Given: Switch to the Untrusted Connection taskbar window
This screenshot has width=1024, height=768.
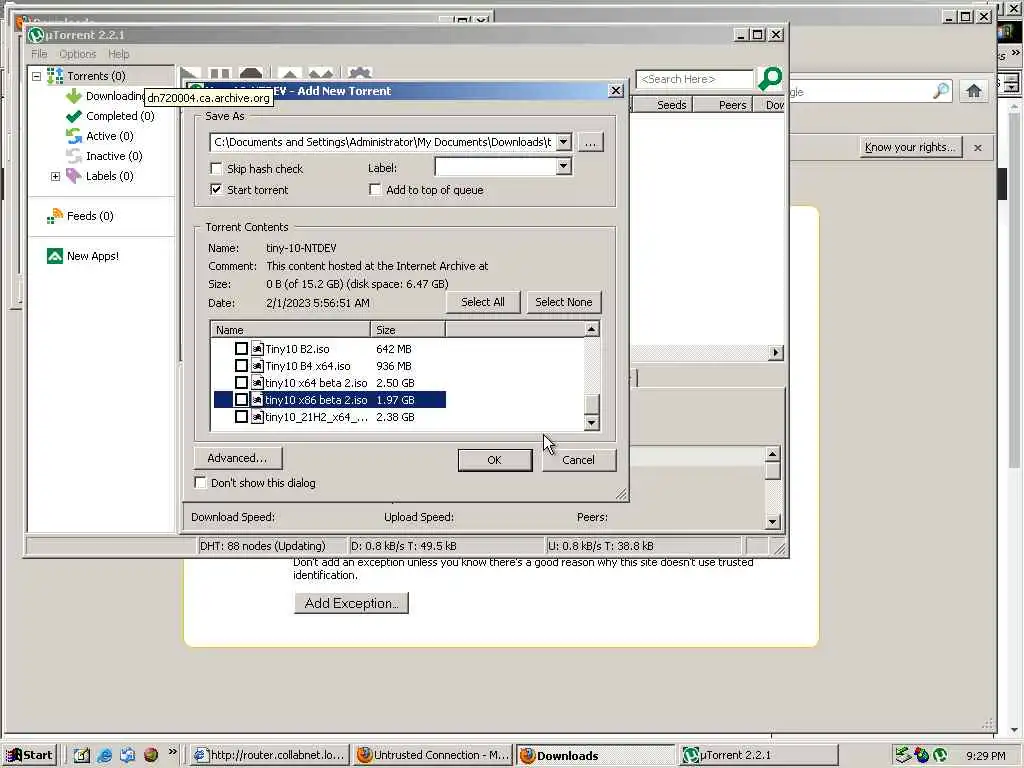Looking at the screenshot, I should pos(434,756).
